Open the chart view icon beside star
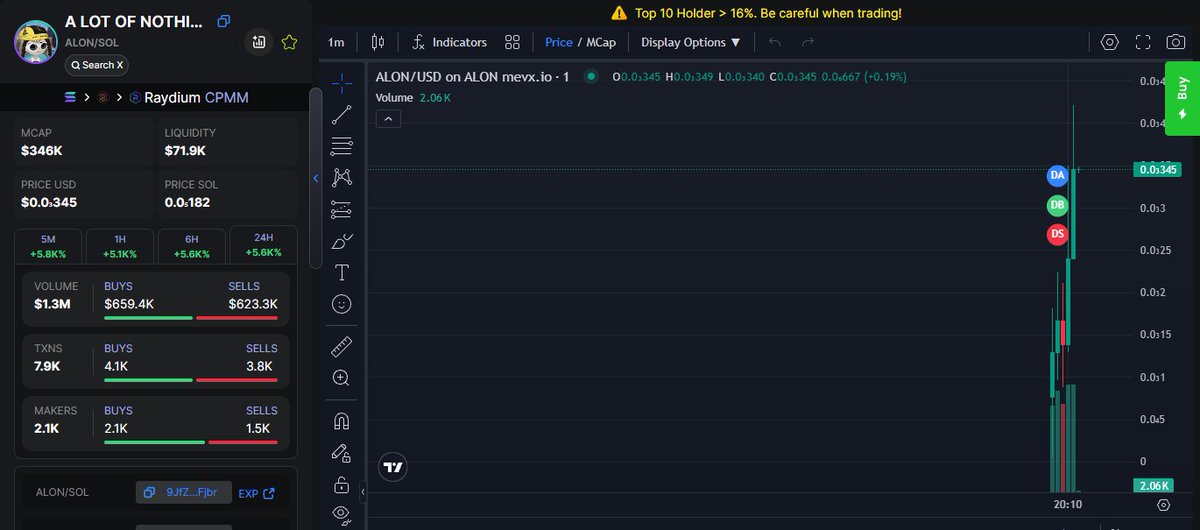This screenshot has width=1200, height=530. tap(259, 42)
